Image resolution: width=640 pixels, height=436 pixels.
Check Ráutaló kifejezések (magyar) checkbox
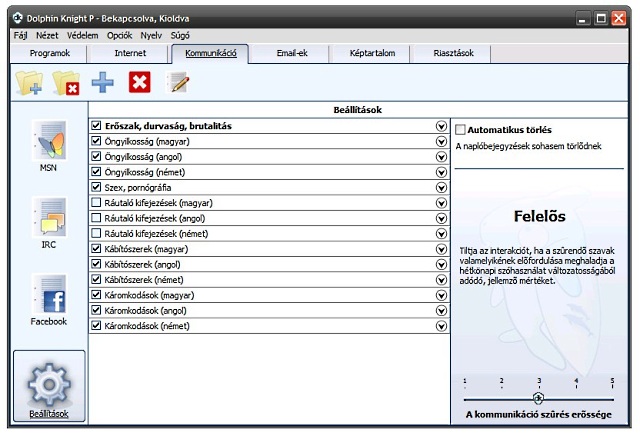click(x=96, y=203)
